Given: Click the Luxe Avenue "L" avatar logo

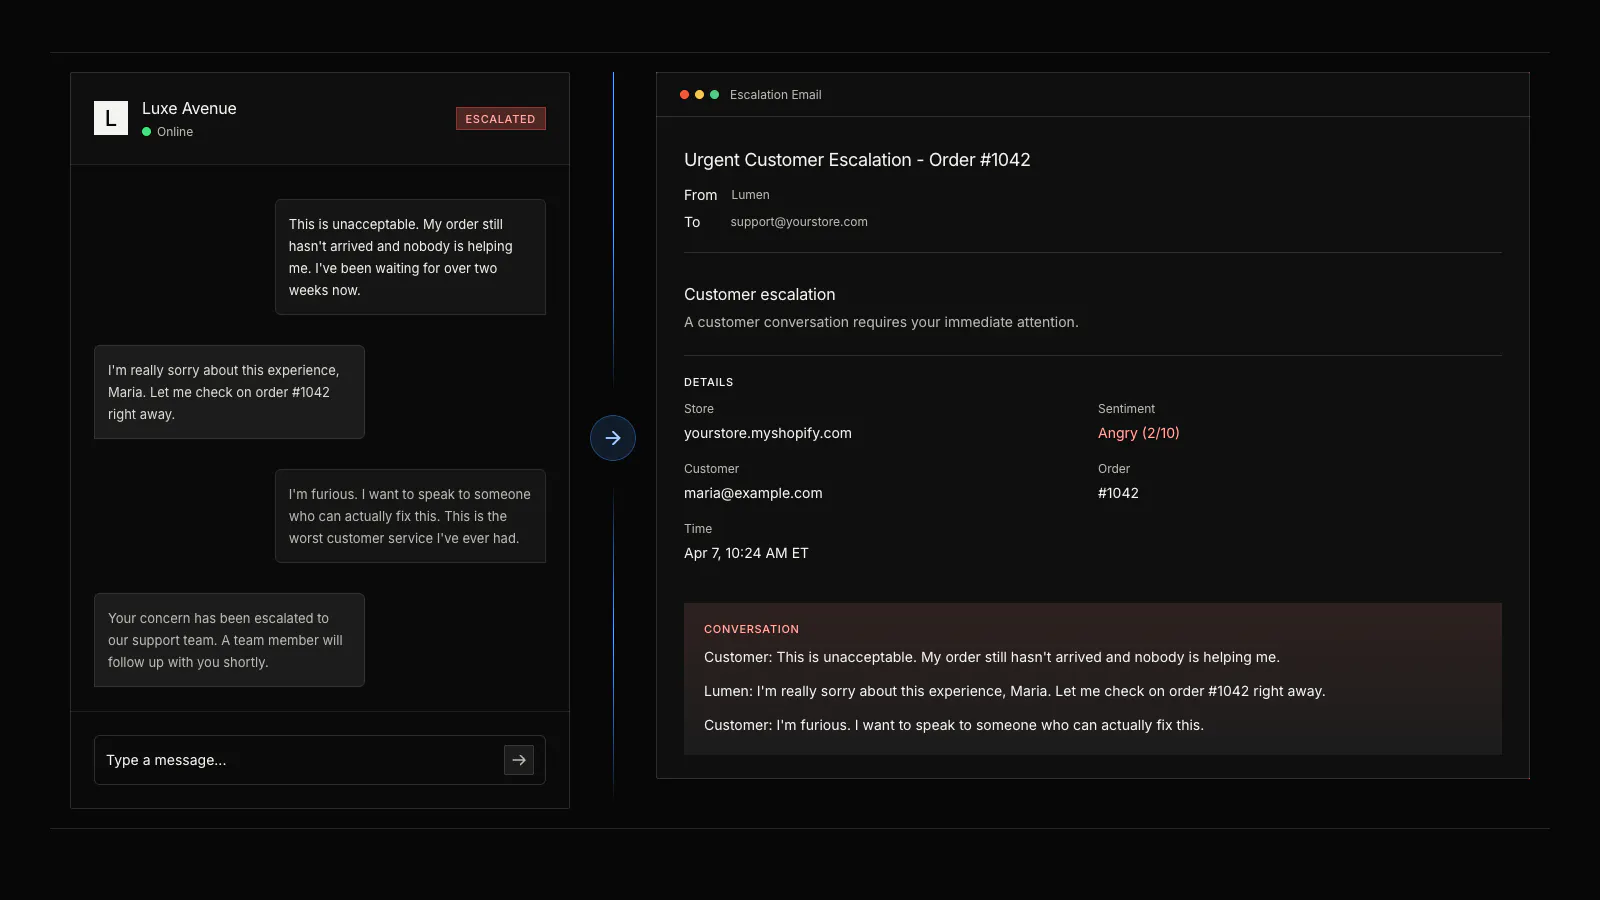Looking at the screenshot, I should [x=111, y=118].
